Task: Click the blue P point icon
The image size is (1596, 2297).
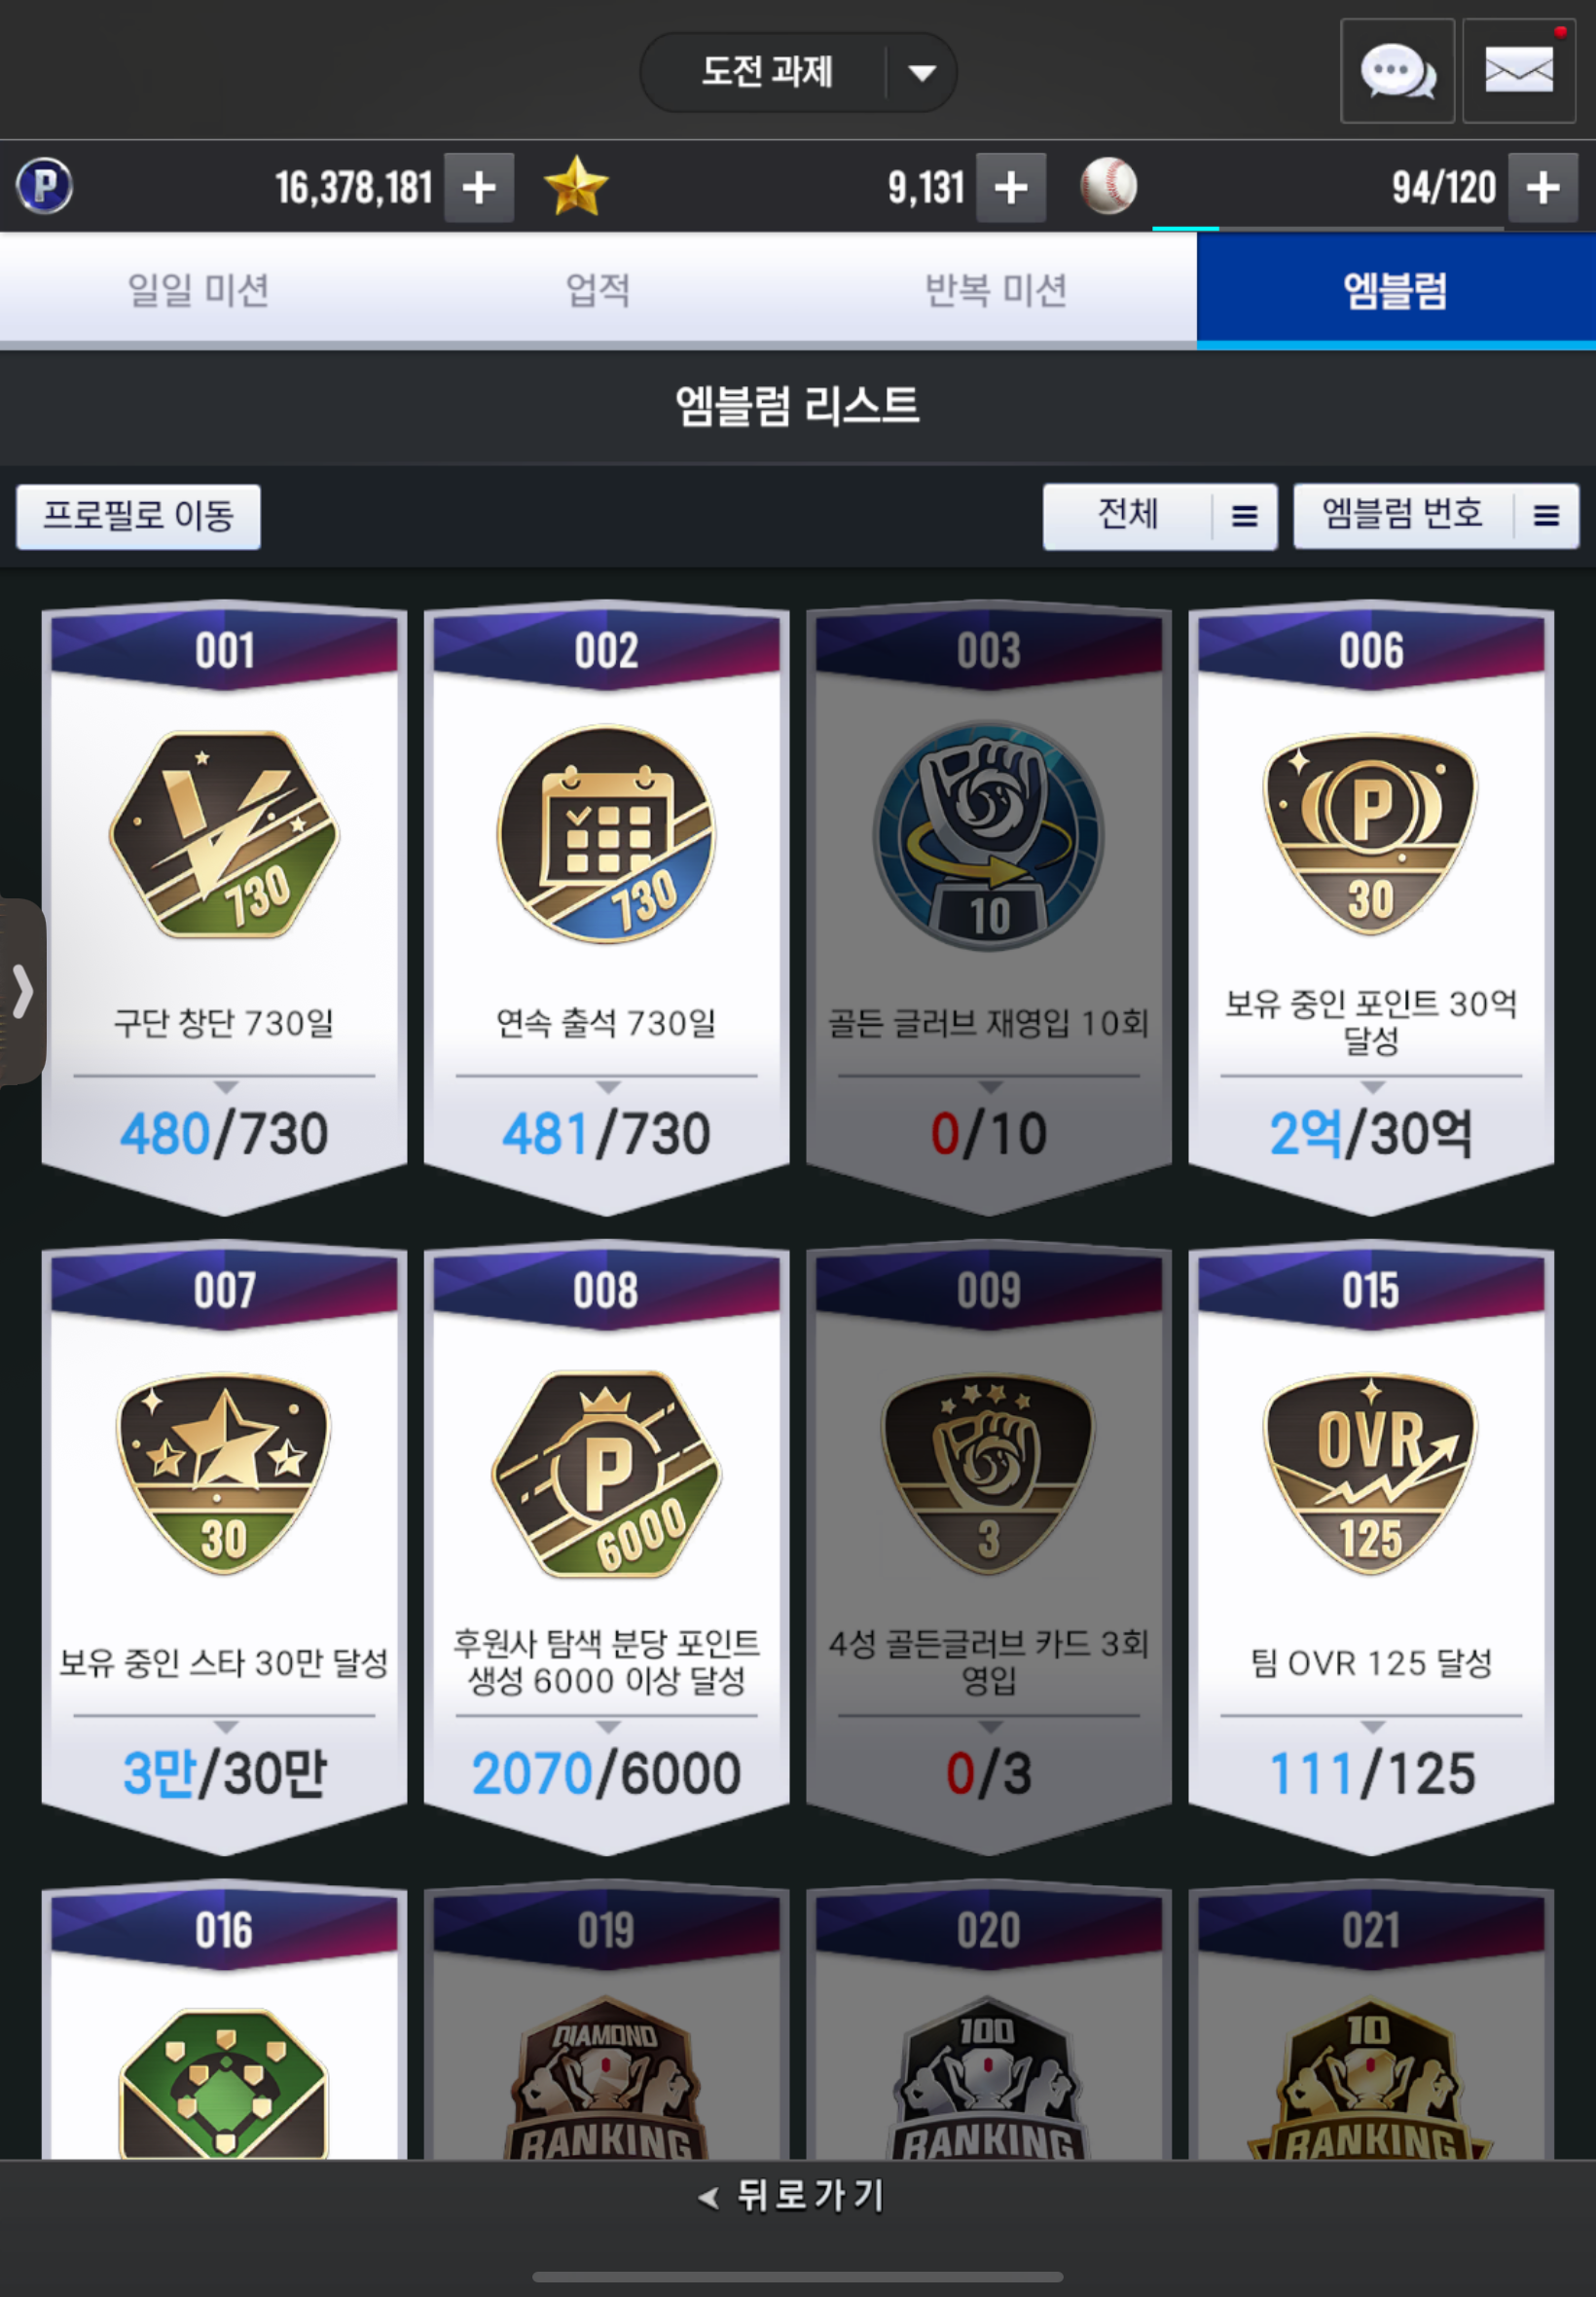Action: point(45,186)
